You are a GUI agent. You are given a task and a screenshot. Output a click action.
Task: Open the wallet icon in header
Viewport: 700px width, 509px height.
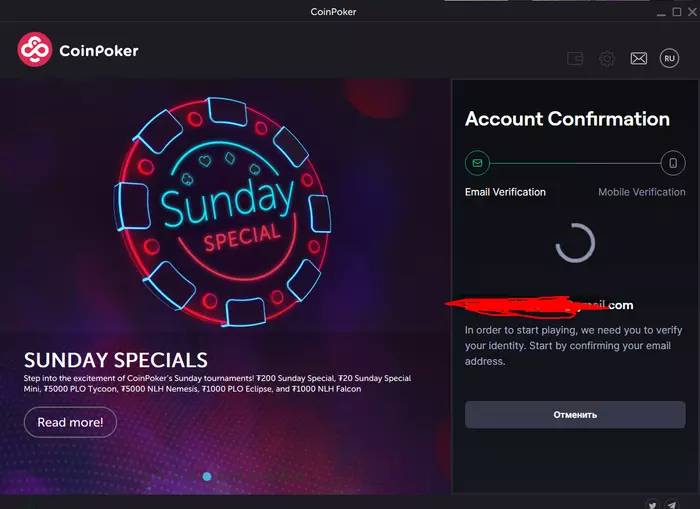(575, 59)
